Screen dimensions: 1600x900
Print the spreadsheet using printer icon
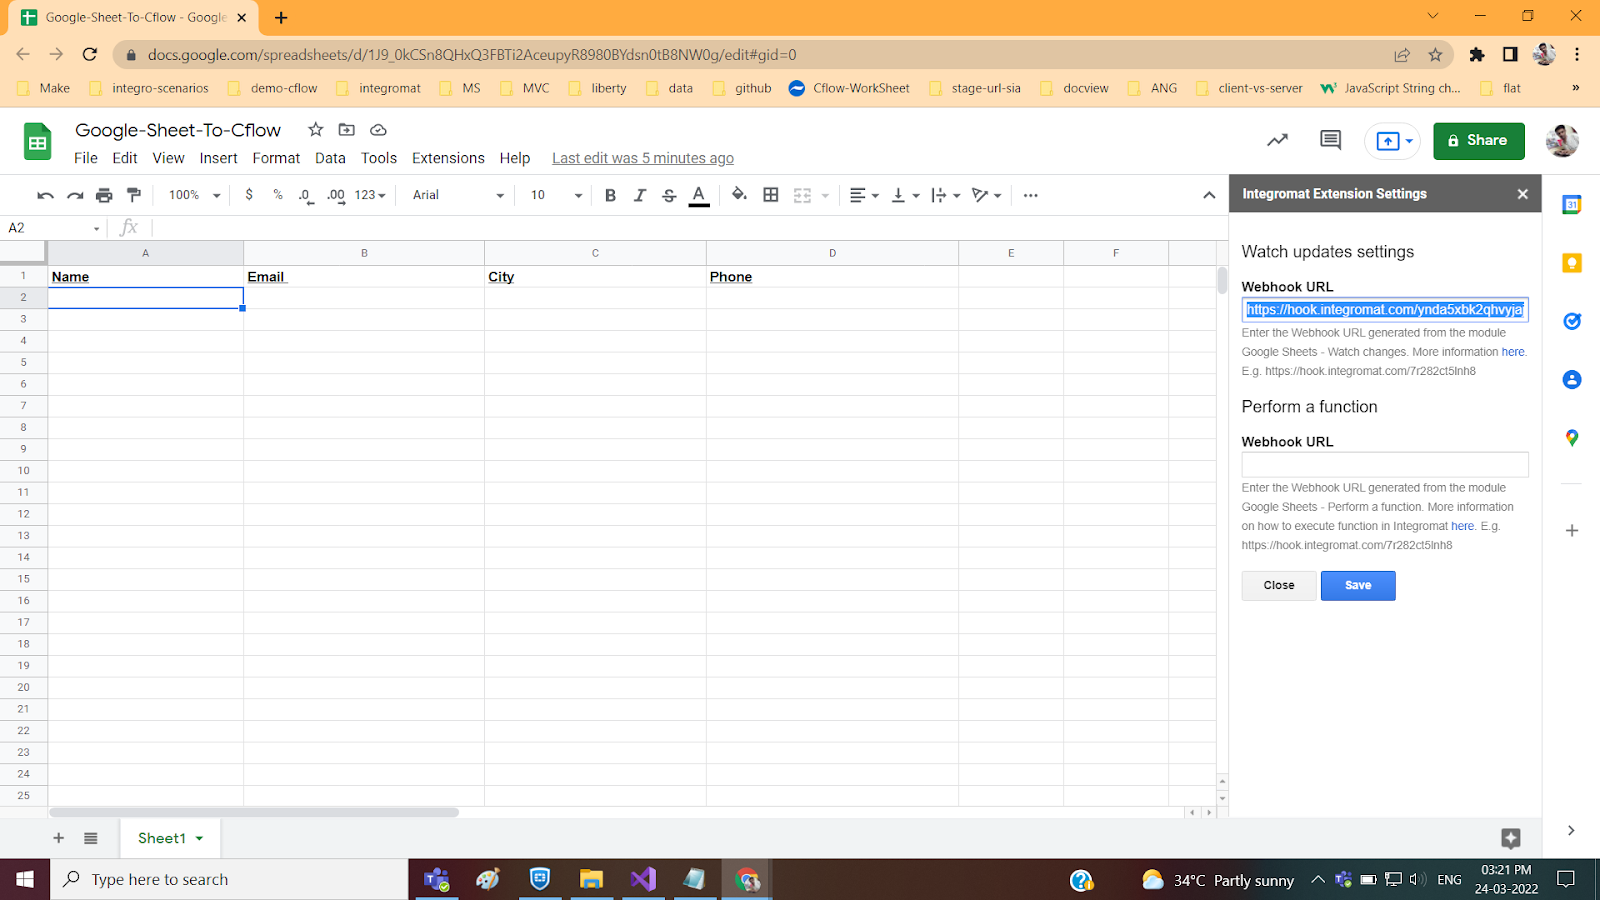(x=104, y=195)
